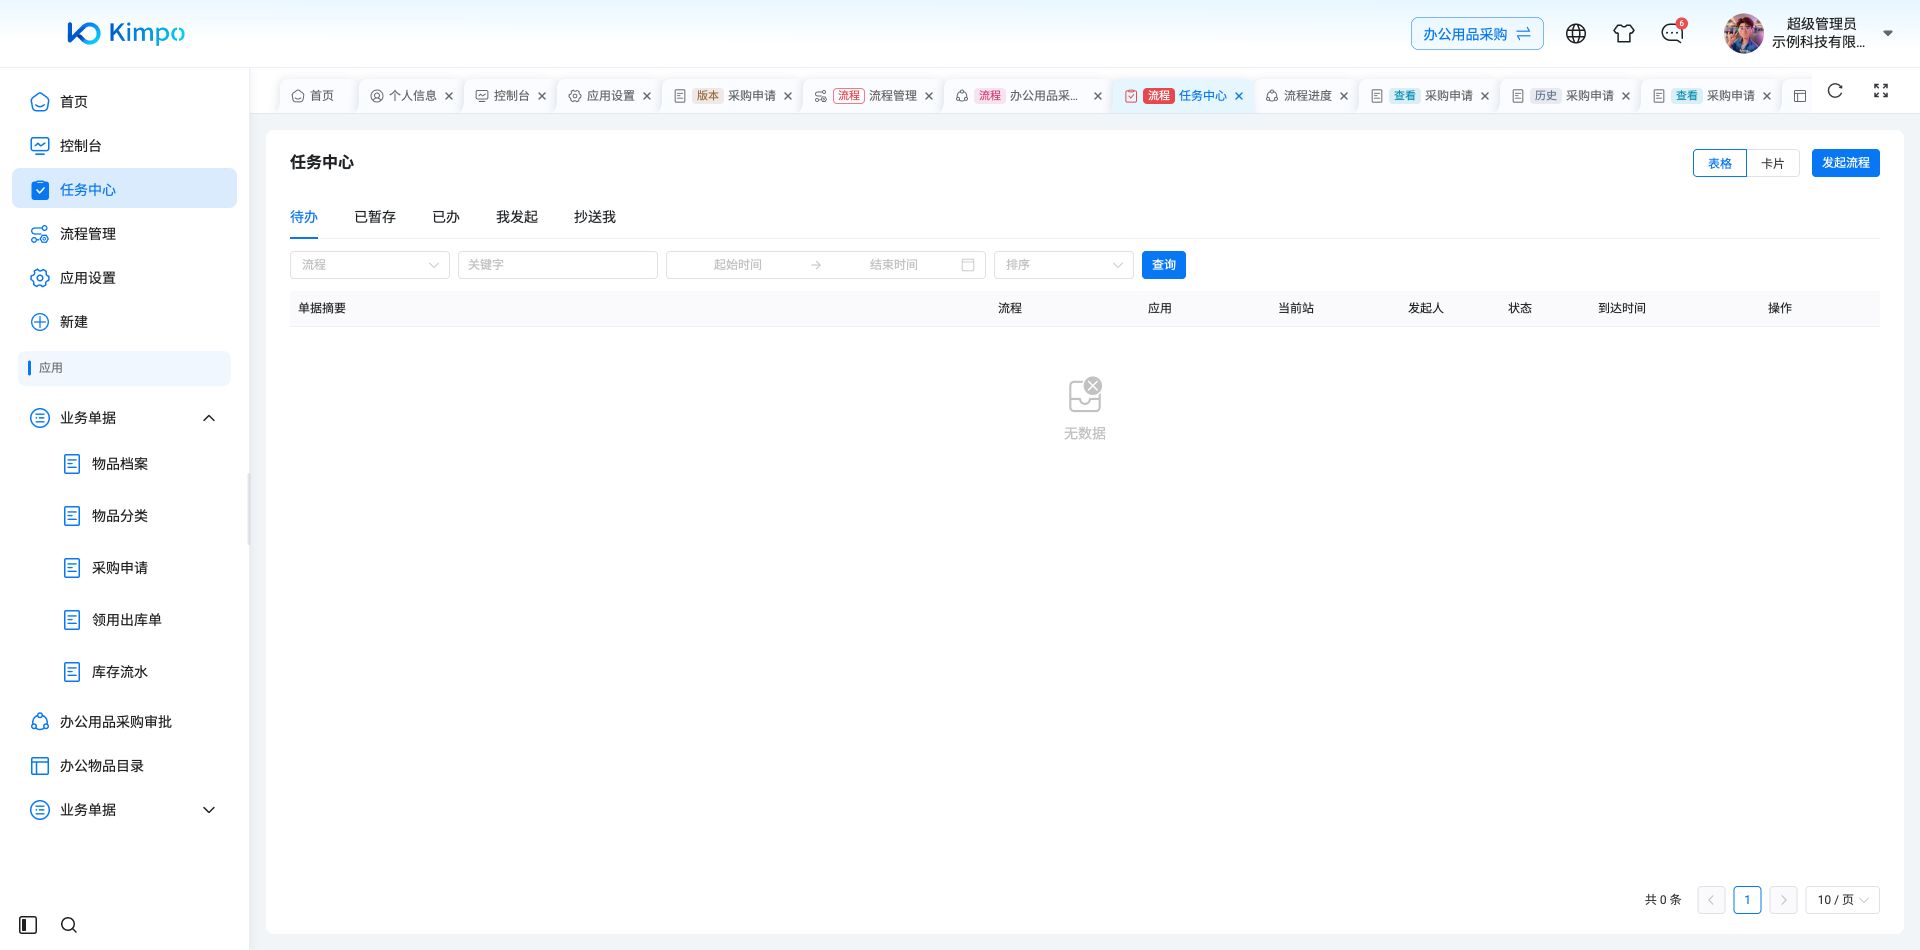This screenshot has width=1920, height=950.
Task: Open 首页 in the sidebar
Action: [x=124, y=101]
